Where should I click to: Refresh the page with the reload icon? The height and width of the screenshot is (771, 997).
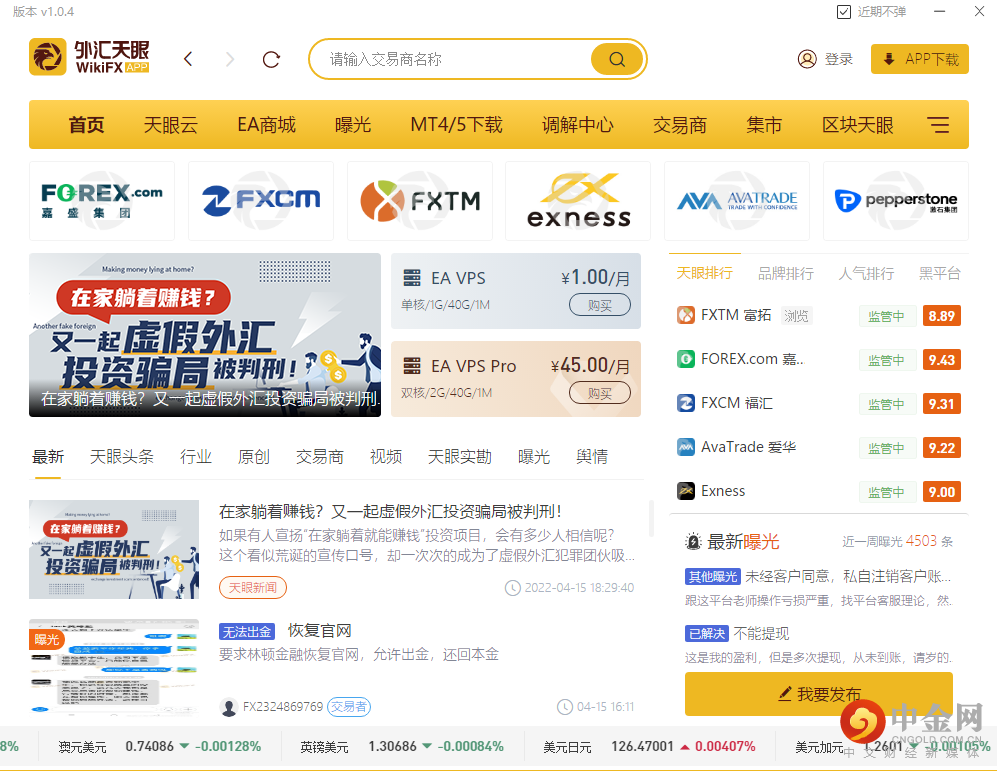coord(271,58)
